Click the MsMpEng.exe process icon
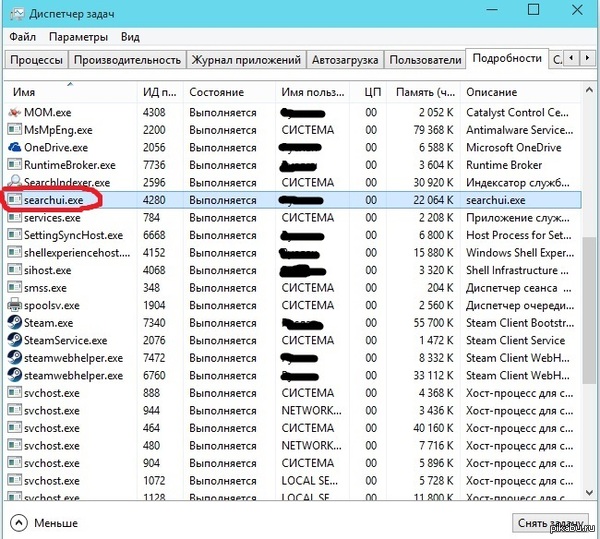The width and height of the screenshot is (600, 539). tap(14, 130)
